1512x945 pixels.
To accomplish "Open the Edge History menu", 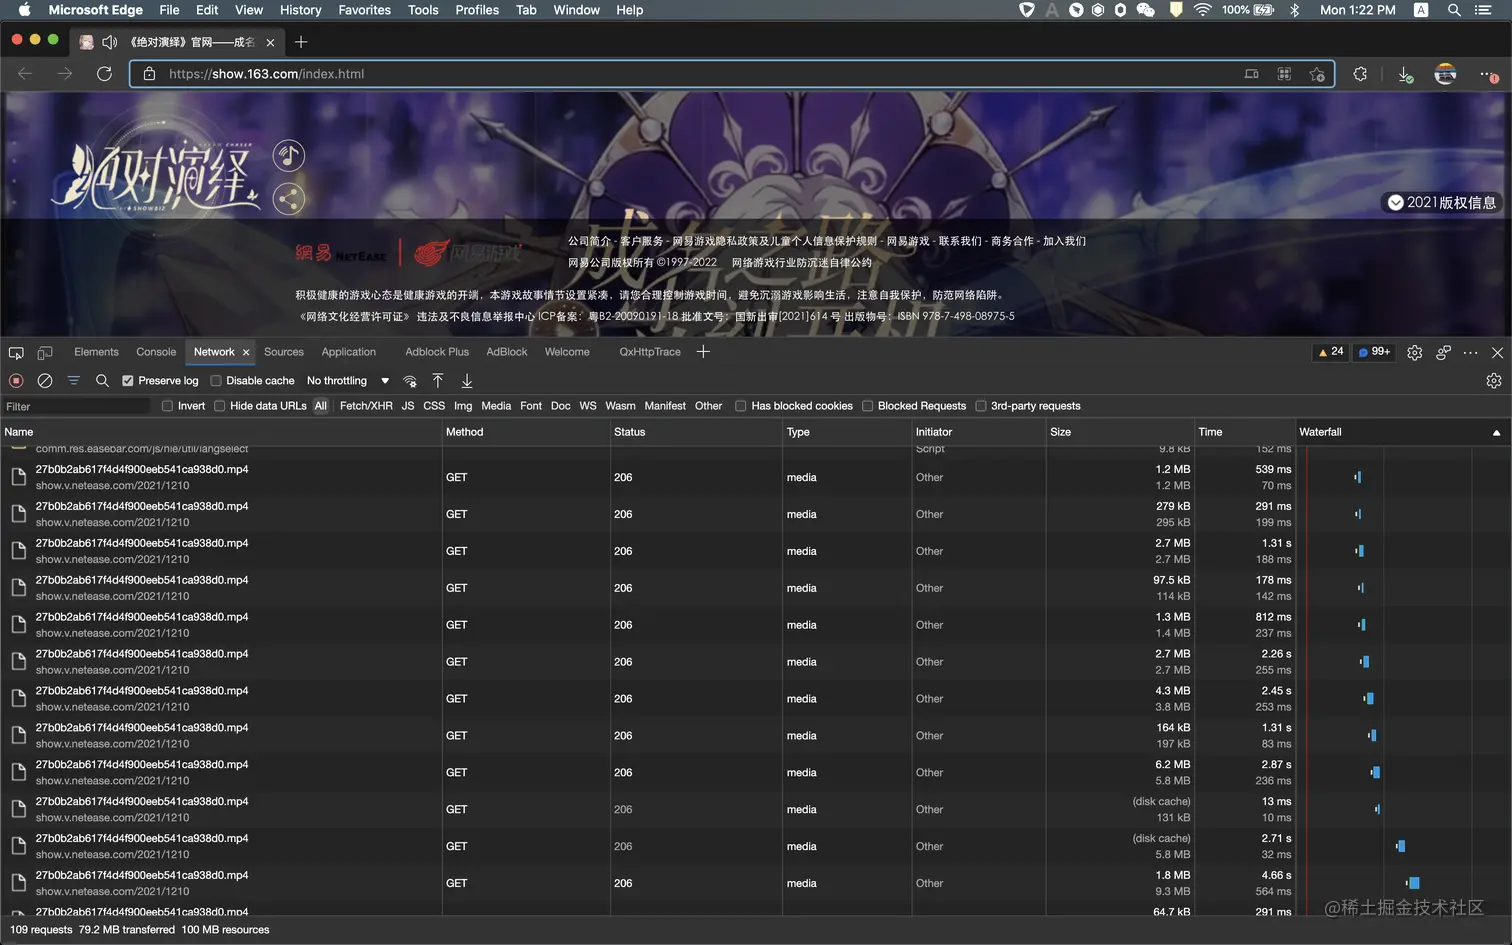I will tap(300, 10).
